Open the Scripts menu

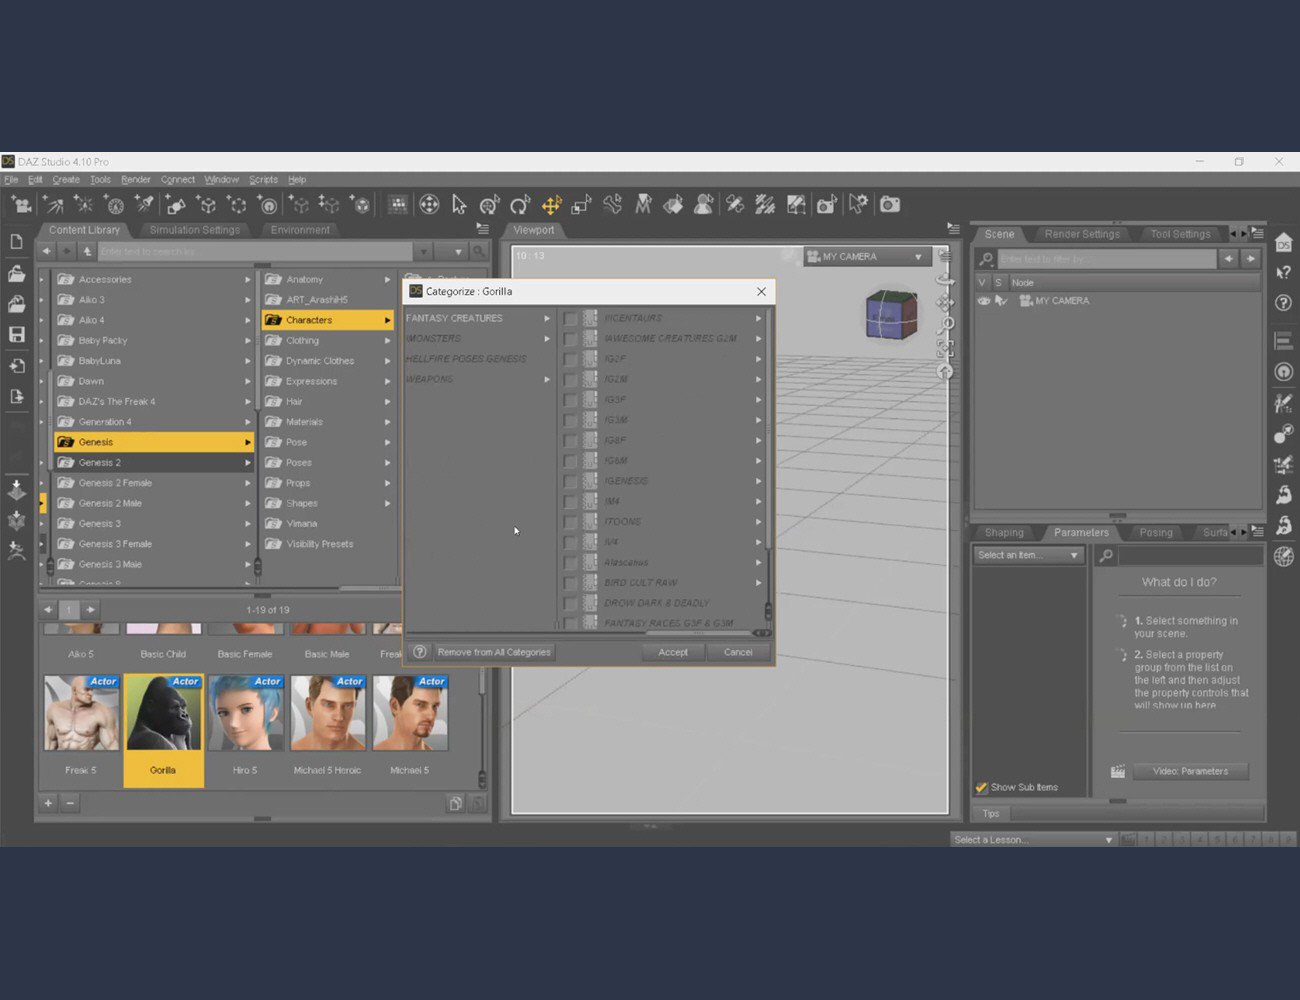tap(263, 180)
